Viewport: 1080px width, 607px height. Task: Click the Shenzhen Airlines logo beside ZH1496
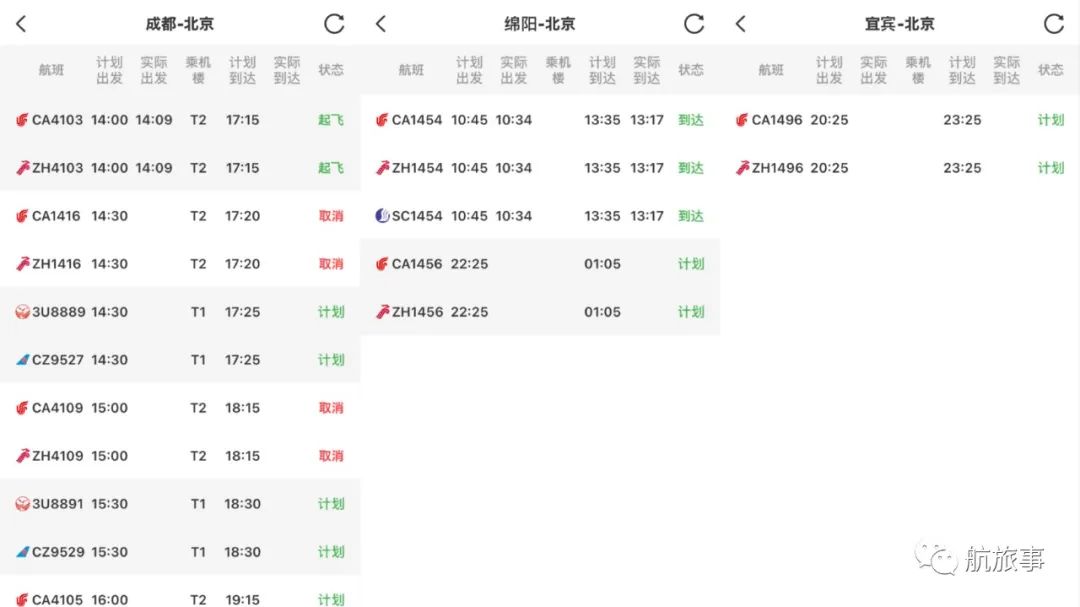[x=742, y=168]
